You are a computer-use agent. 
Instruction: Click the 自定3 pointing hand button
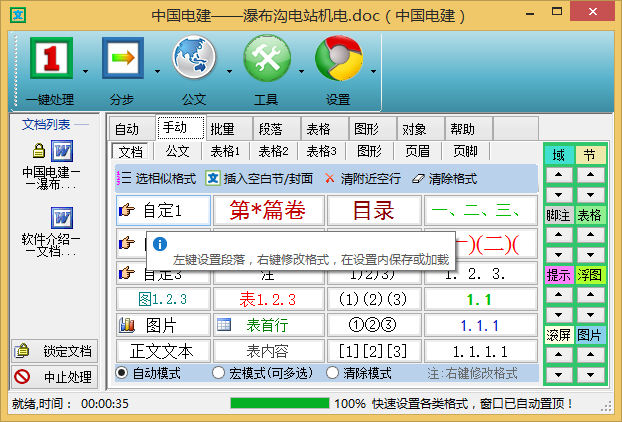pyautogui.click(x=163, y=274)
